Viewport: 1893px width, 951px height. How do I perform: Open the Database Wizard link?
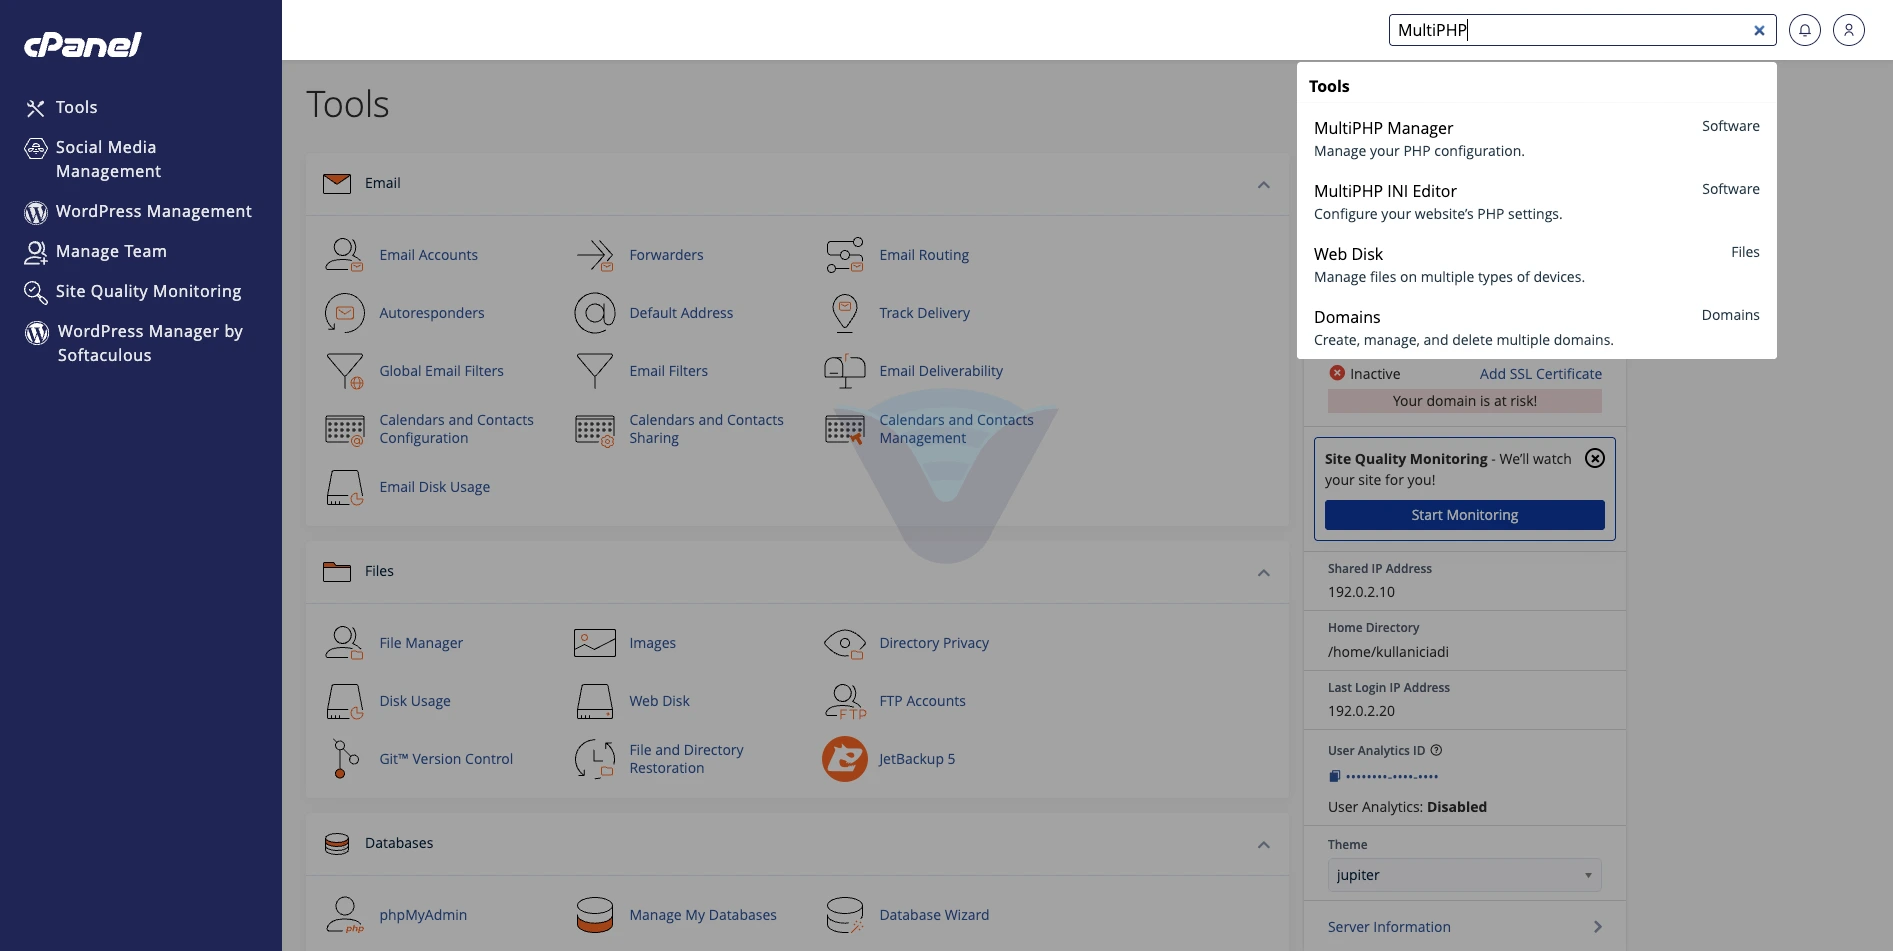pos(934,915)
